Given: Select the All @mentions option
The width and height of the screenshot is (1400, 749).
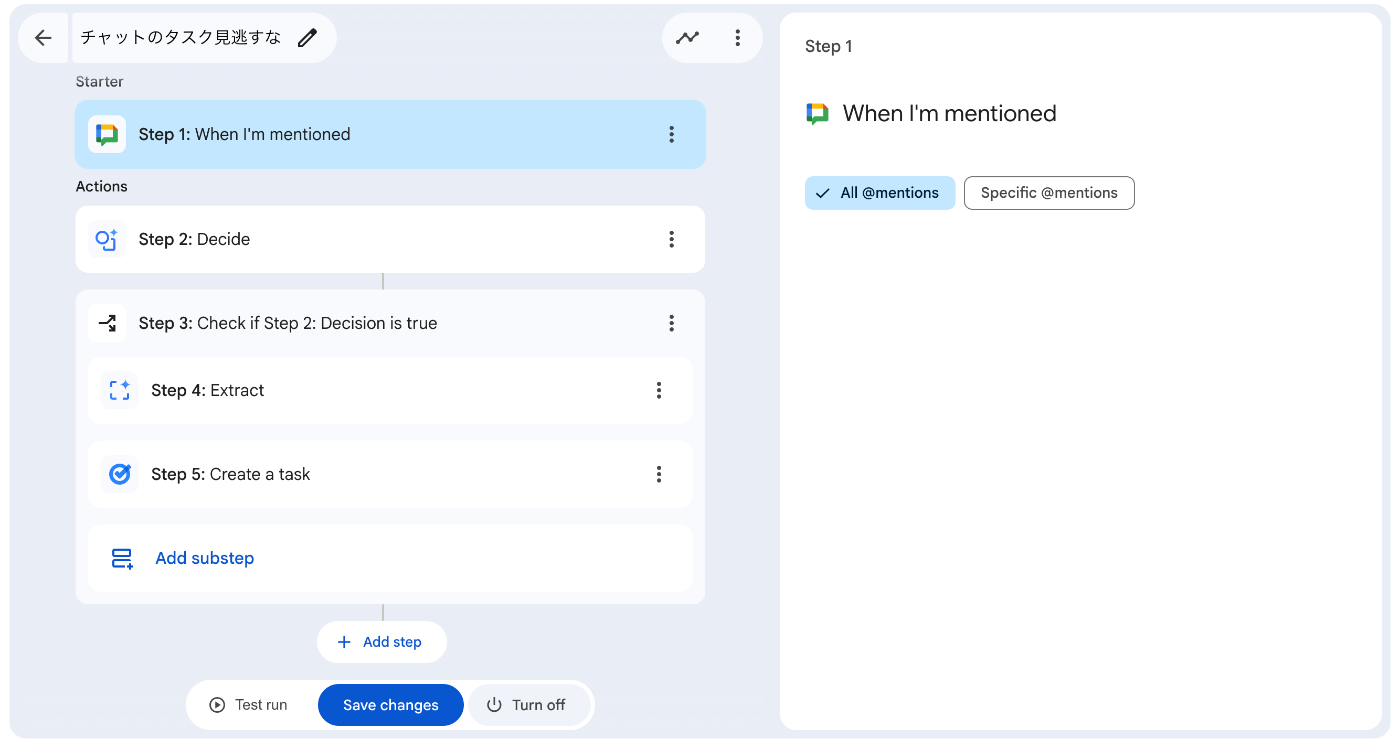Looking at the screenshot, I should tap(880, 193).
